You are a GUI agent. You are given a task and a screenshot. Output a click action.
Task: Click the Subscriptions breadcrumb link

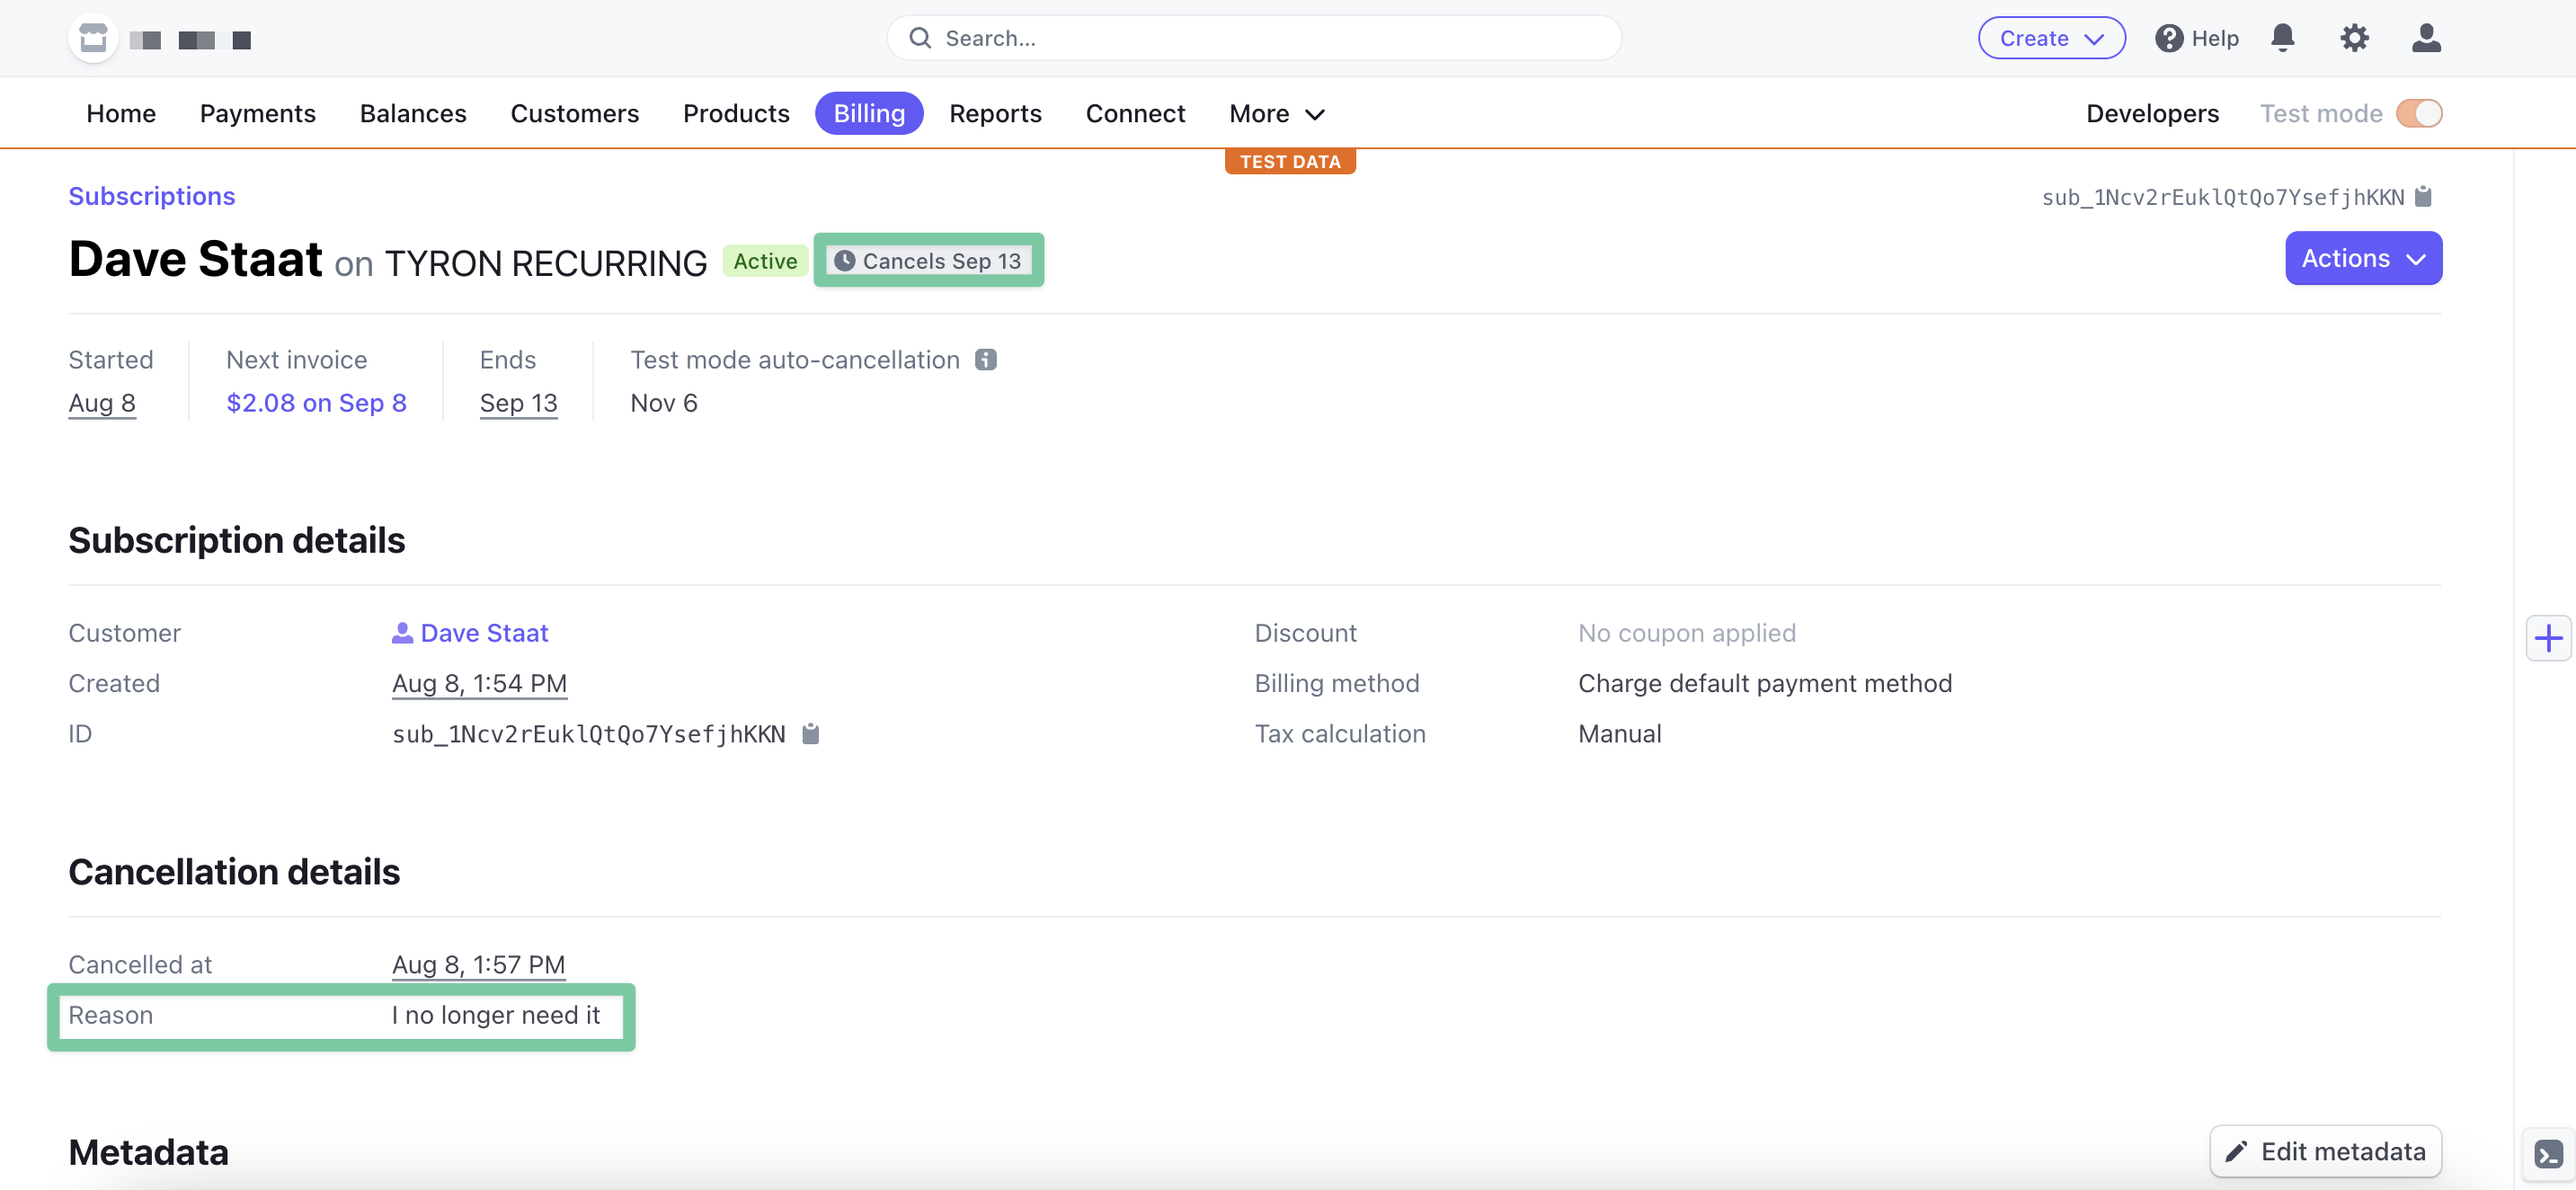[151, 194]
